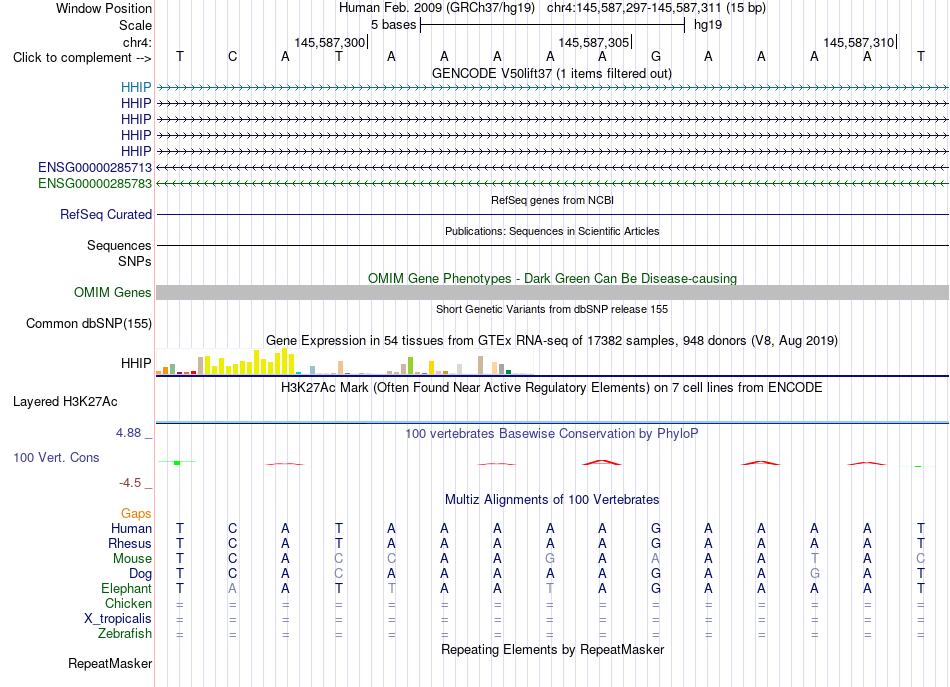Open the 'RefSeq genes from NCBI' track title
The height and width of the screenshot is (687, 950).
click(x=552, y=200)
